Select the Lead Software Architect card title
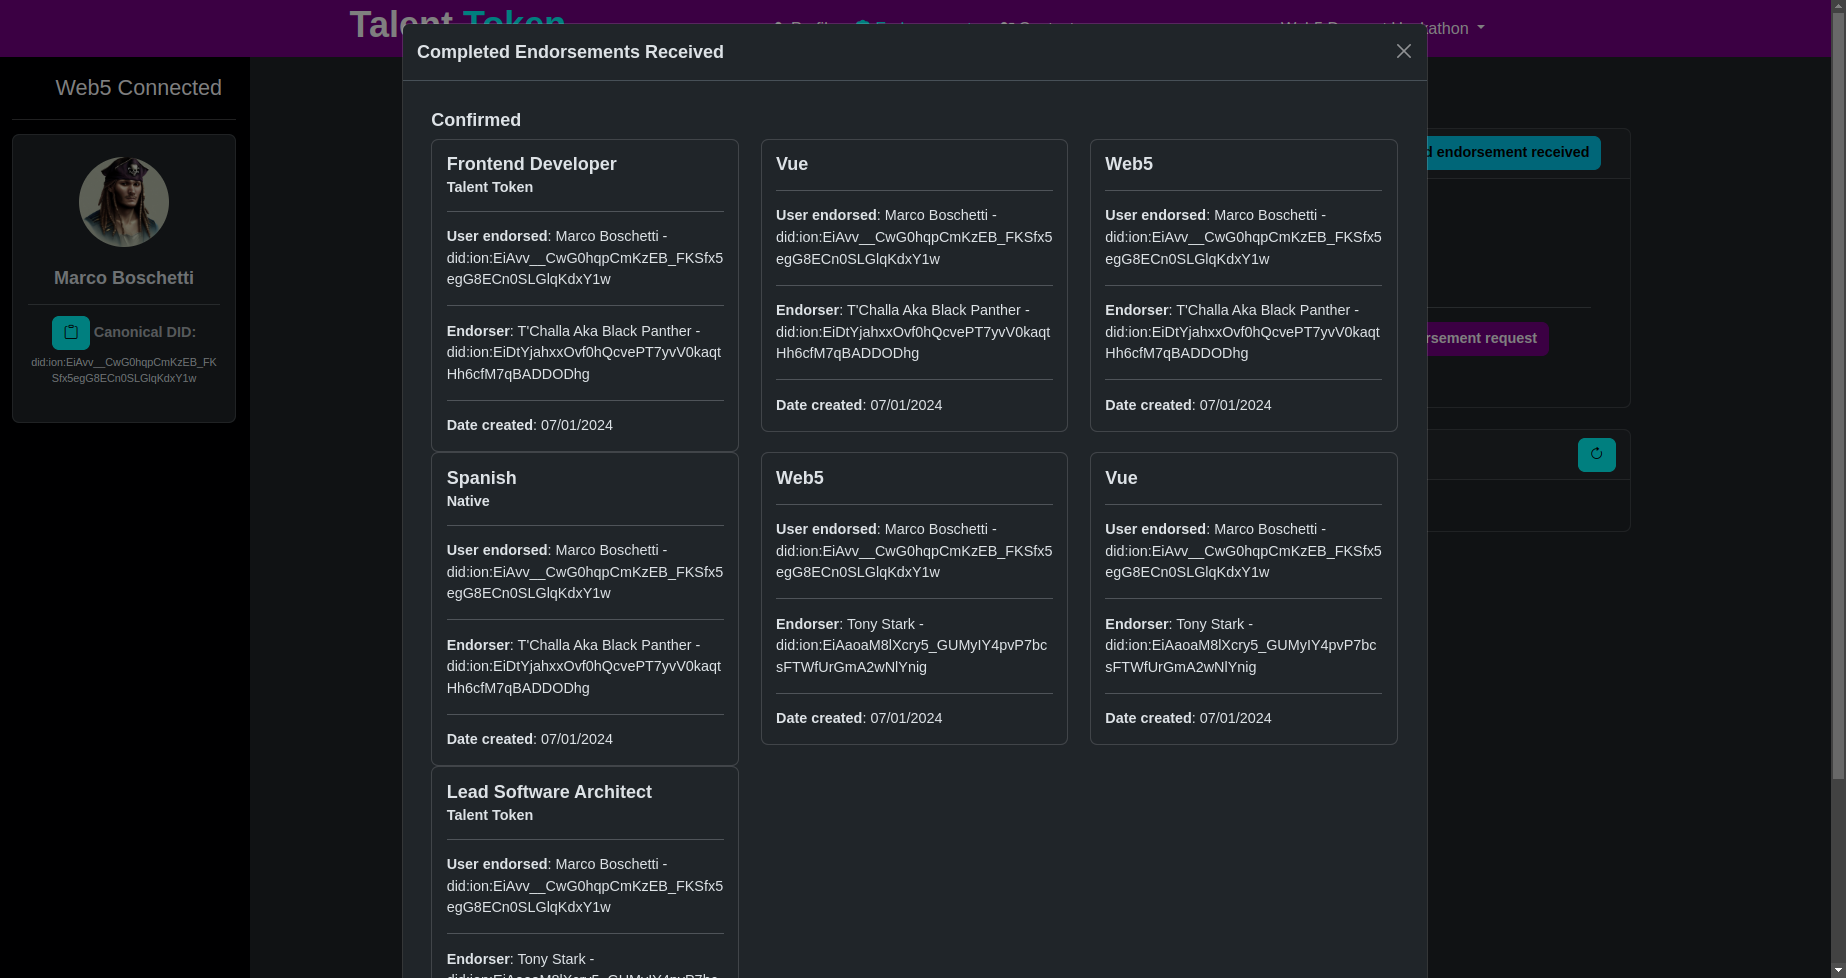The width and height of the screenshot is (1846, 978). 549,792
